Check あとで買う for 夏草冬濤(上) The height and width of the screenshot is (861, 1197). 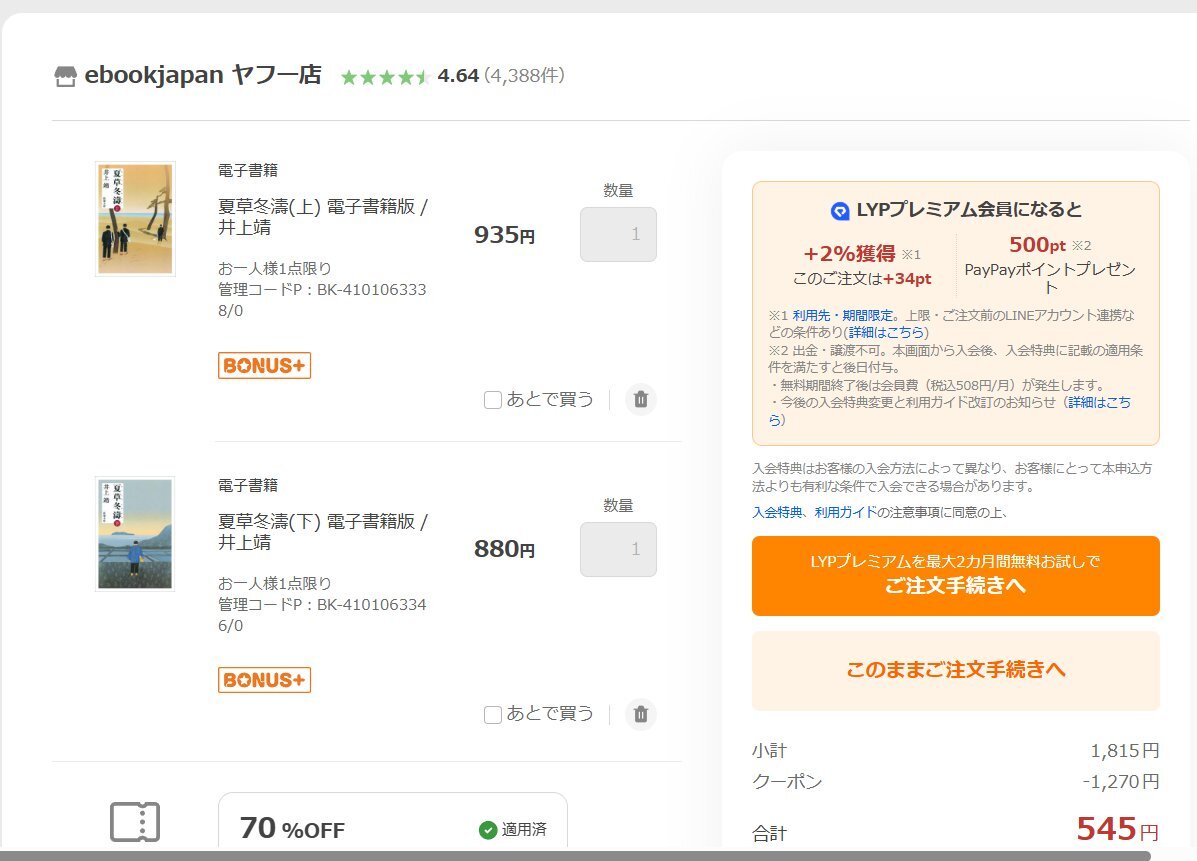(493, 400)
